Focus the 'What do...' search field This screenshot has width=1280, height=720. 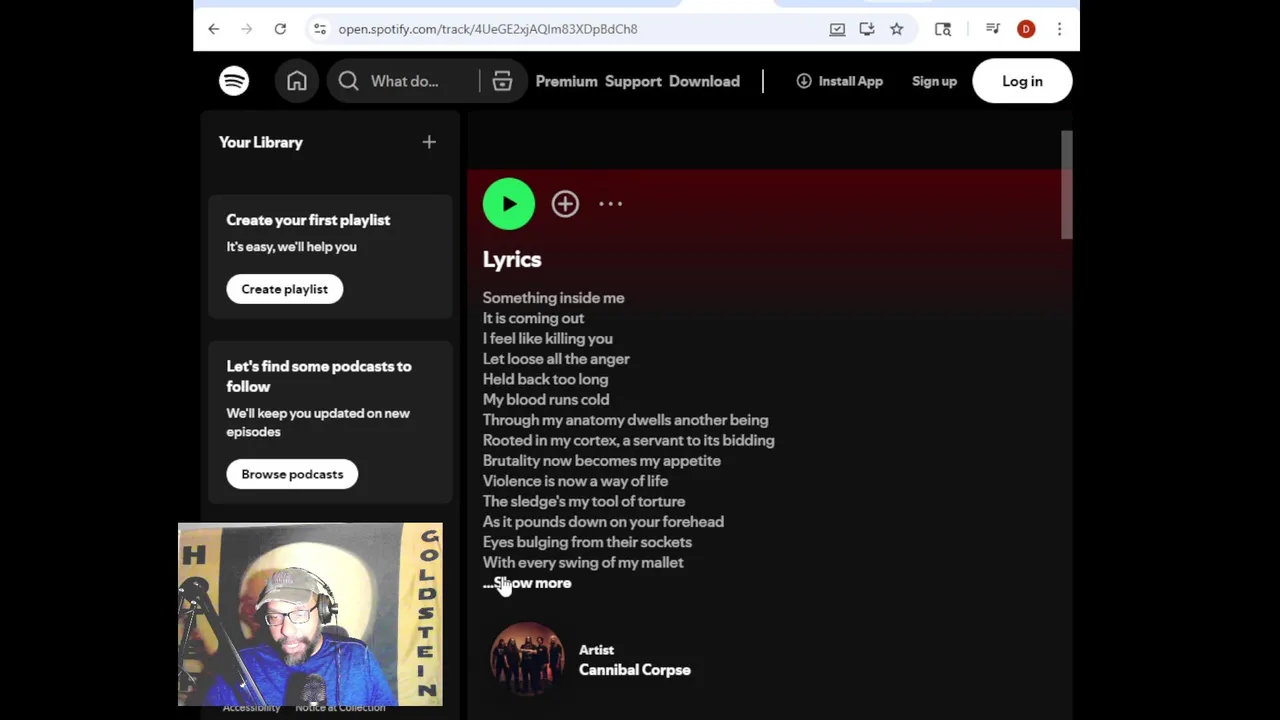pos(405,81)
